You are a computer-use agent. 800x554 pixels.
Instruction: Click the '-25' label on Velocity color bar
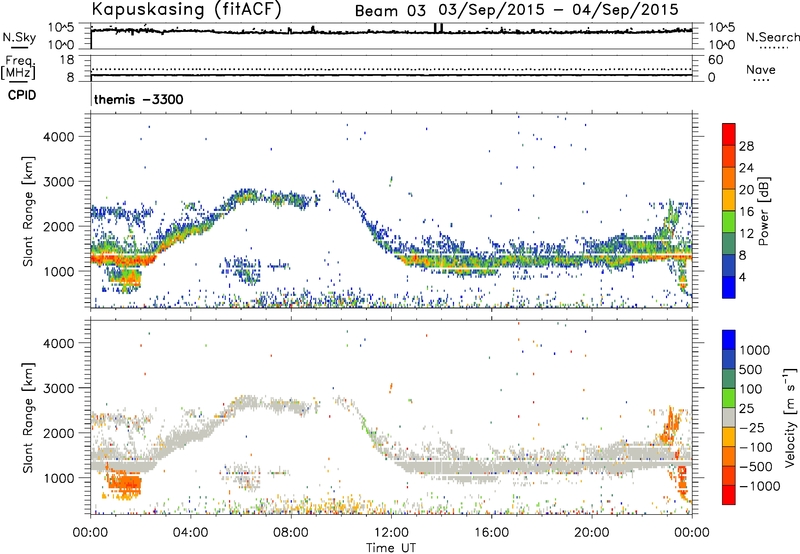coord(752,428)
